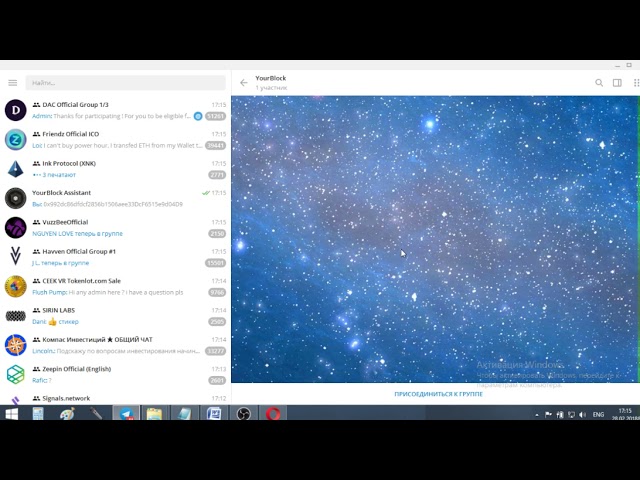
Task: Switch to Telegram in the taskbar
Action: coord(126,413)
